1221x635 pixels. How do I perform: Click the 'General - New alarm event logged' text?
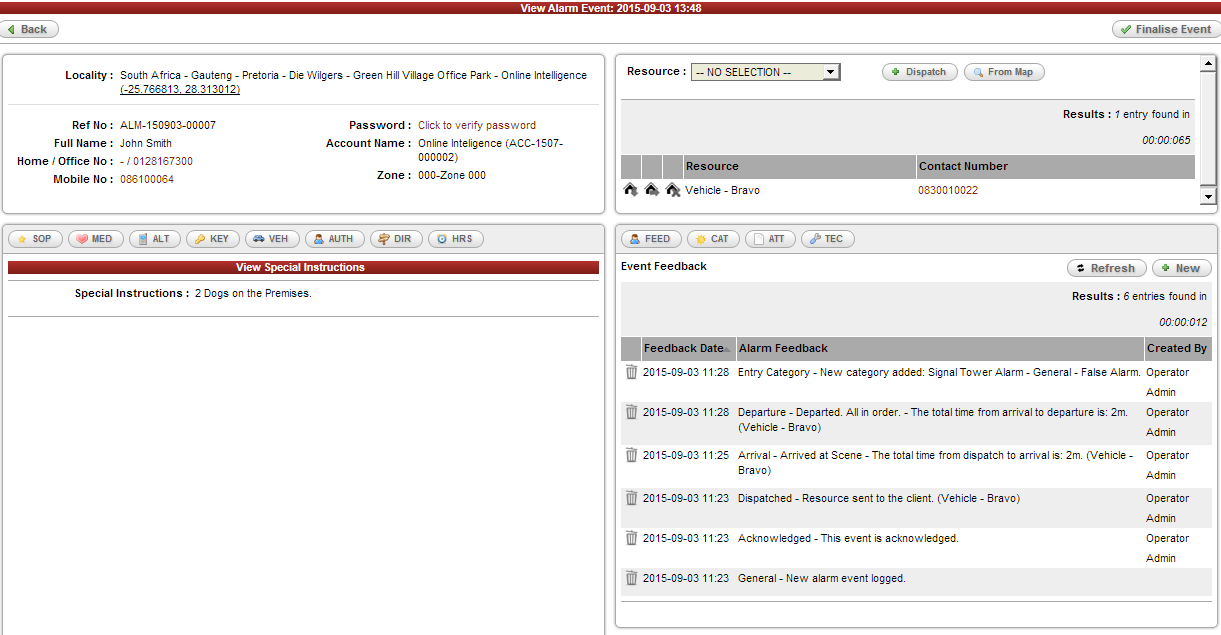point(822,578)
